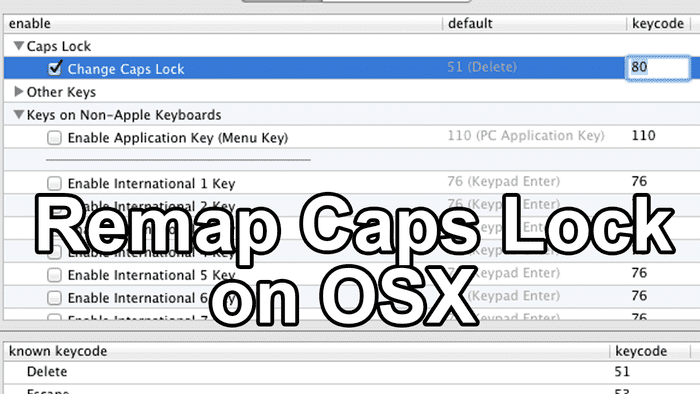Select the Other Keys tree item
The image size is (700, 394).
click(x=61, y=92)
